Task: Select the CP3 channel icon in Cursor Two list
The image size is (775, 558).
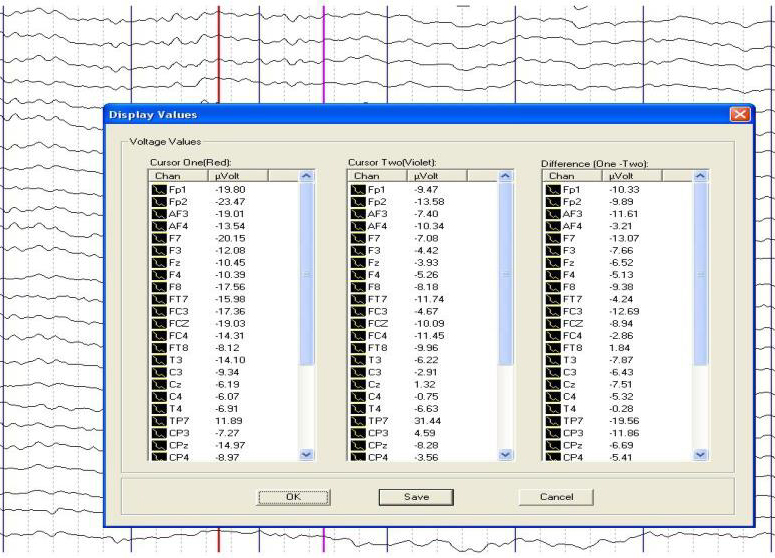Action: click(356, 433)
